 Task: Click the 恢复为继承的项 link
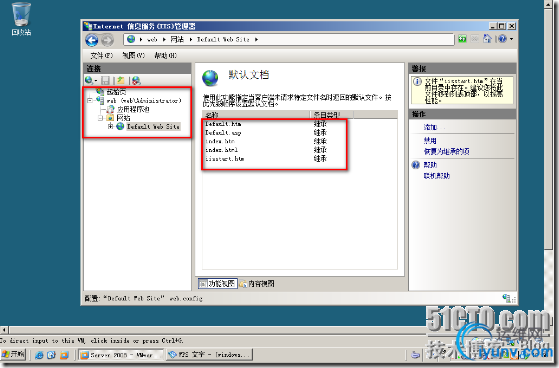(x=446, y=151)
